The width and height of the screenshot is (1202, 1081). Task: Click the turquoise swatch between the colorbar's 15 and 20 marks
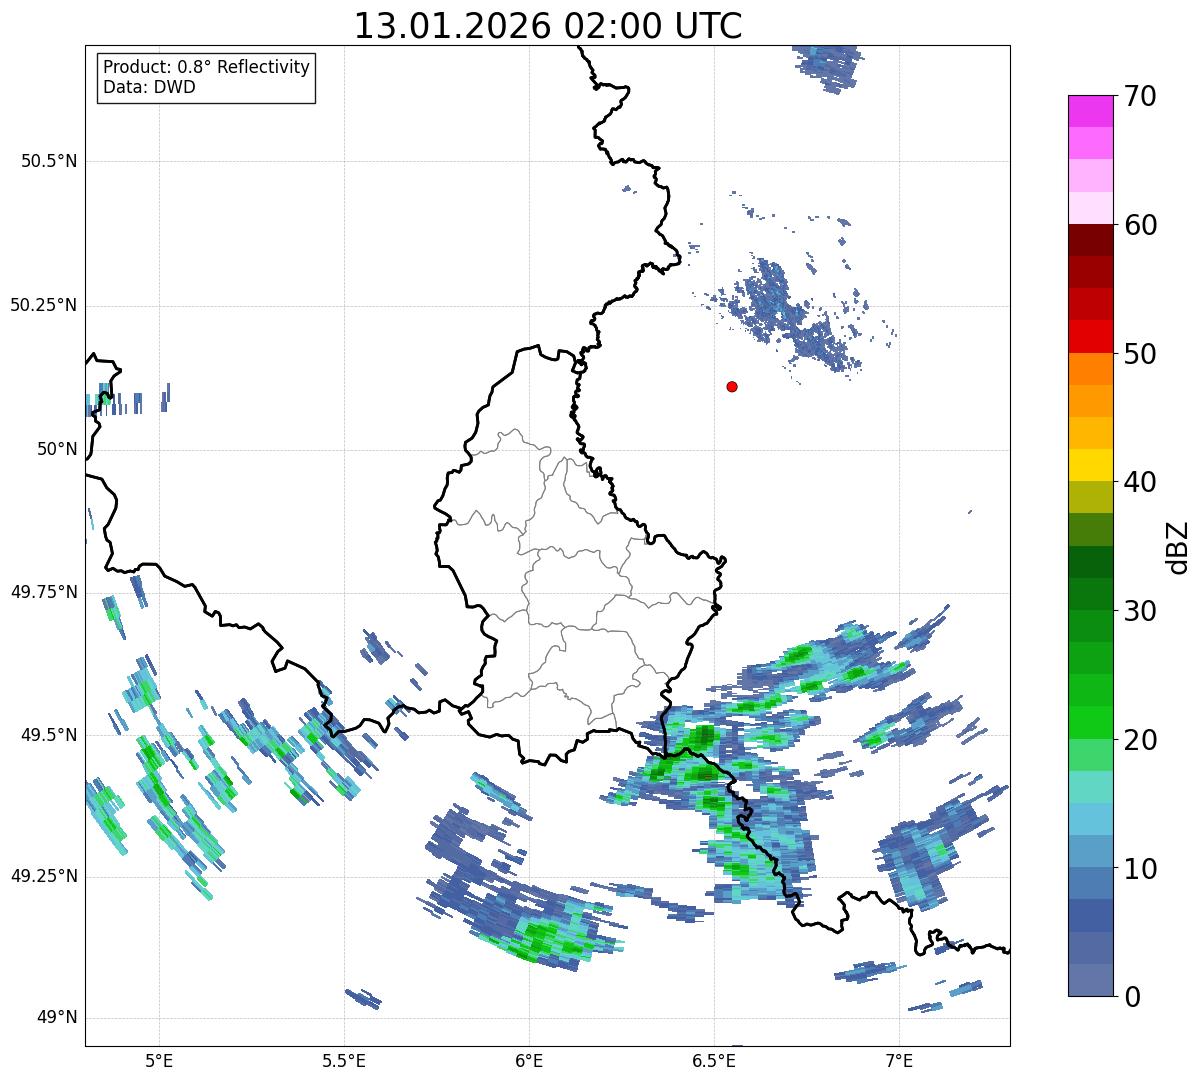click(x=1090, y=786)
